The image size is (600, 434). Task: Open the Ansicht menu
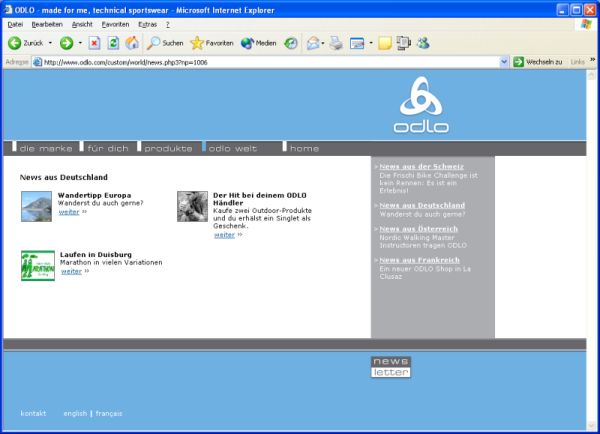[83, 23]
